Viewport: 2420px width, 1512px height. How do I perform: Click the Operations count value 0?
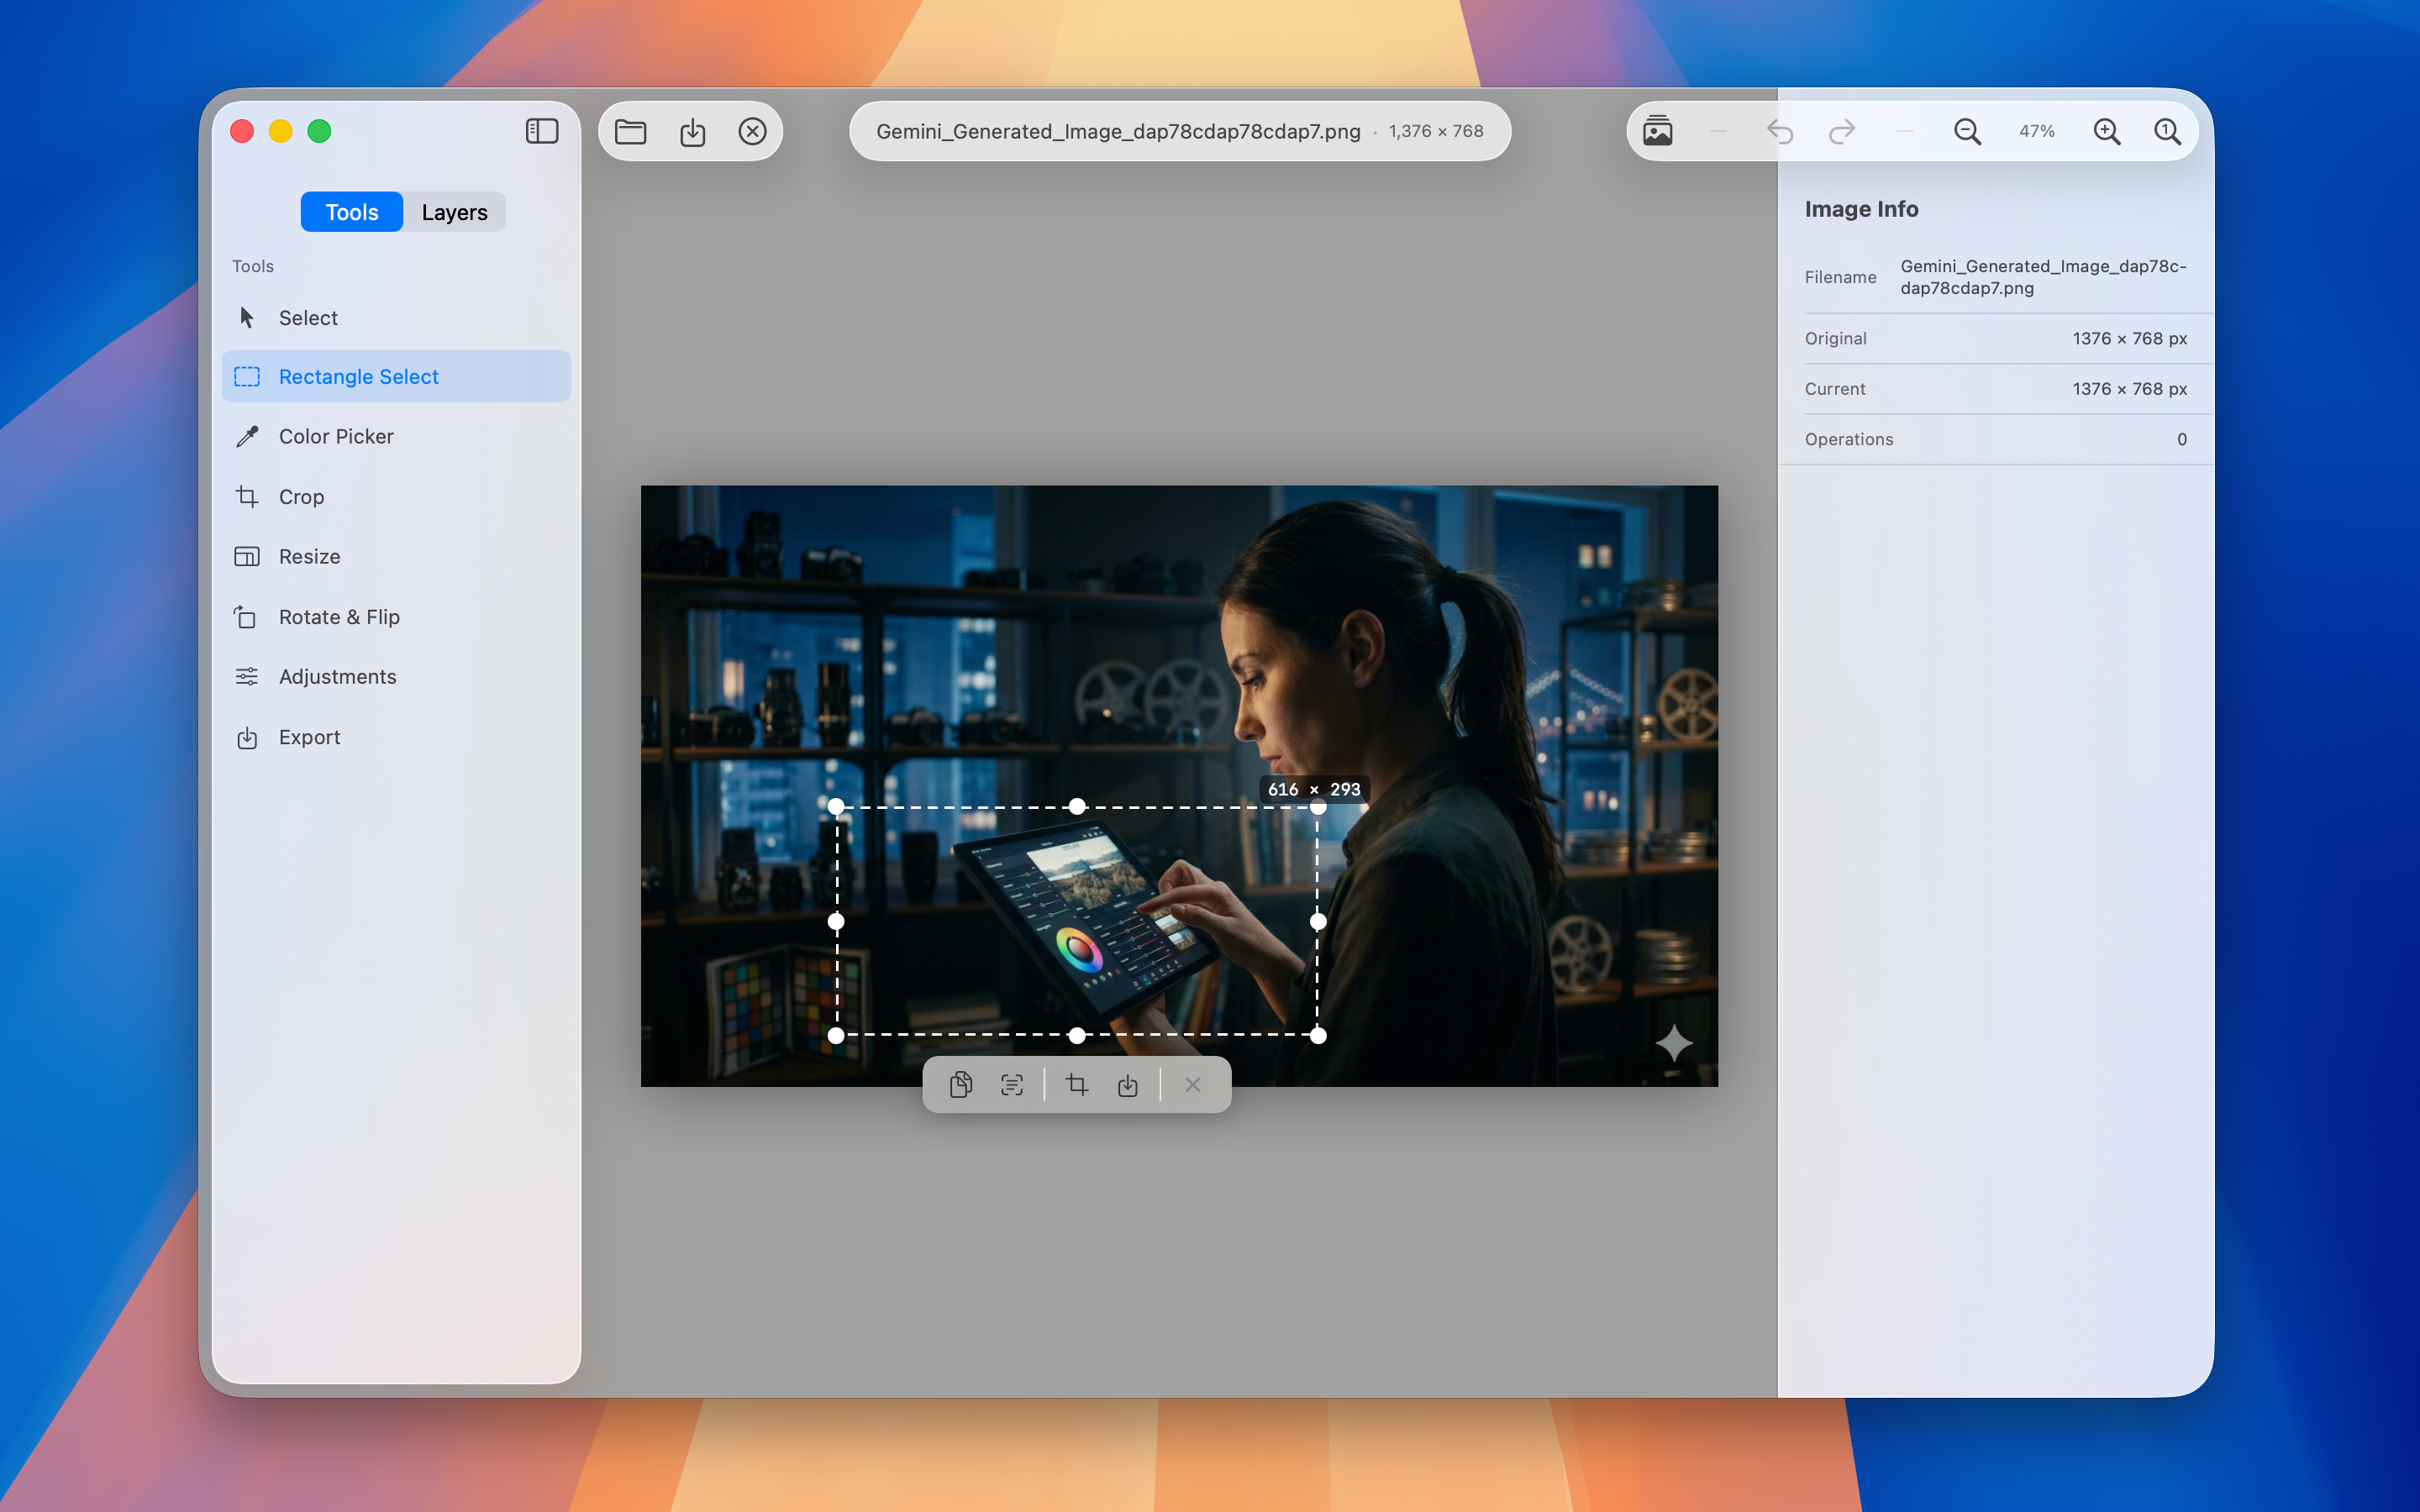pyautogui.click(x=2181, y=439)
